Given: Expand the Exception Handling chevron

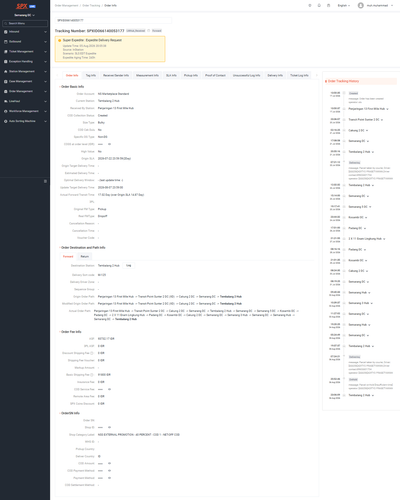Looking at the screenshot, I should [x=45, y=62].
